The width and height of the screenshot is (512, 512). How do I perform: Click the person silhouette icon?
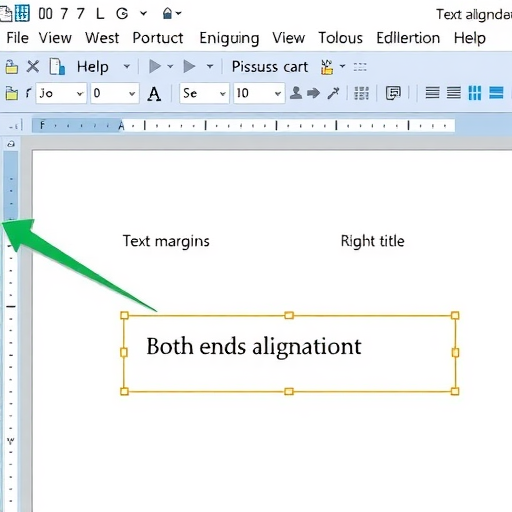pos(296,93)
